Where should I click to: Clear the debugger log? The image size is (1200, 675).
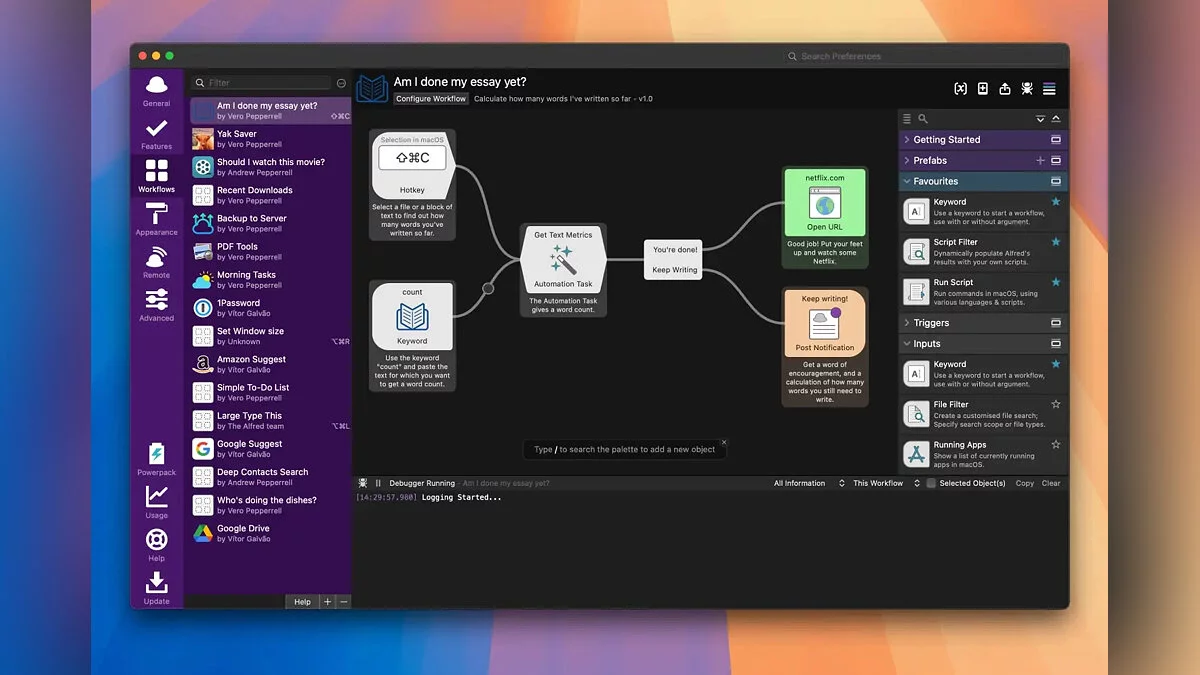1051,483
